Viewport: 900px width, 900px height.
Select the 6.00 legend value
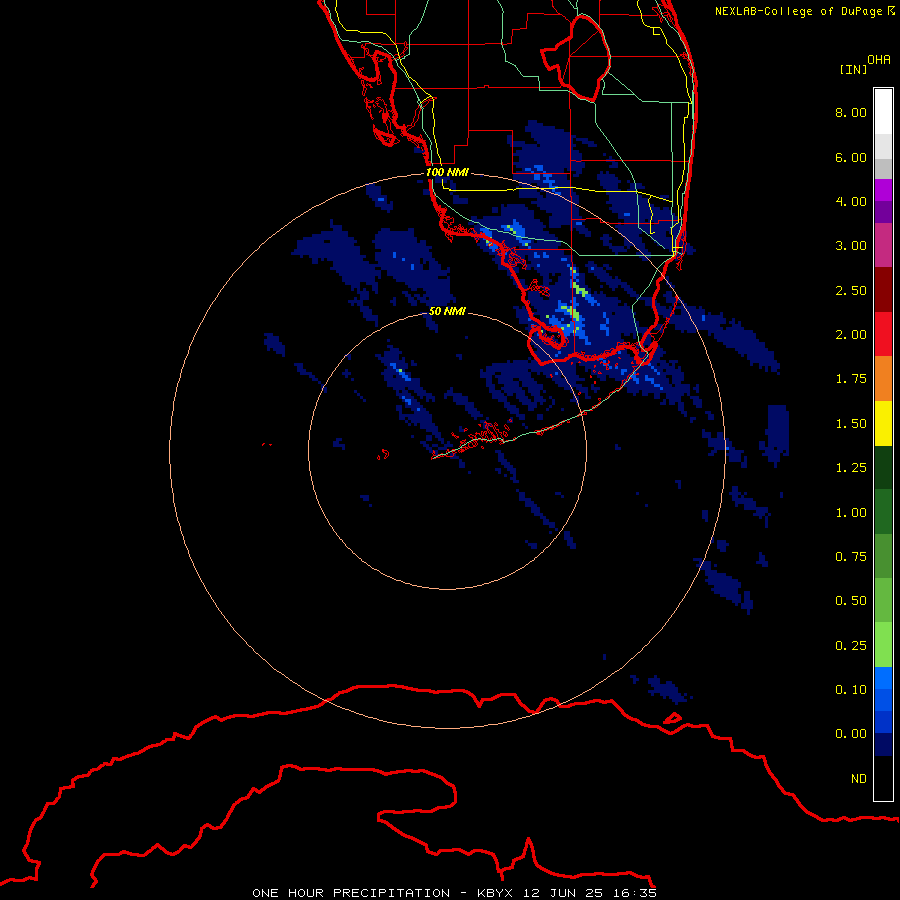[851, 157]
